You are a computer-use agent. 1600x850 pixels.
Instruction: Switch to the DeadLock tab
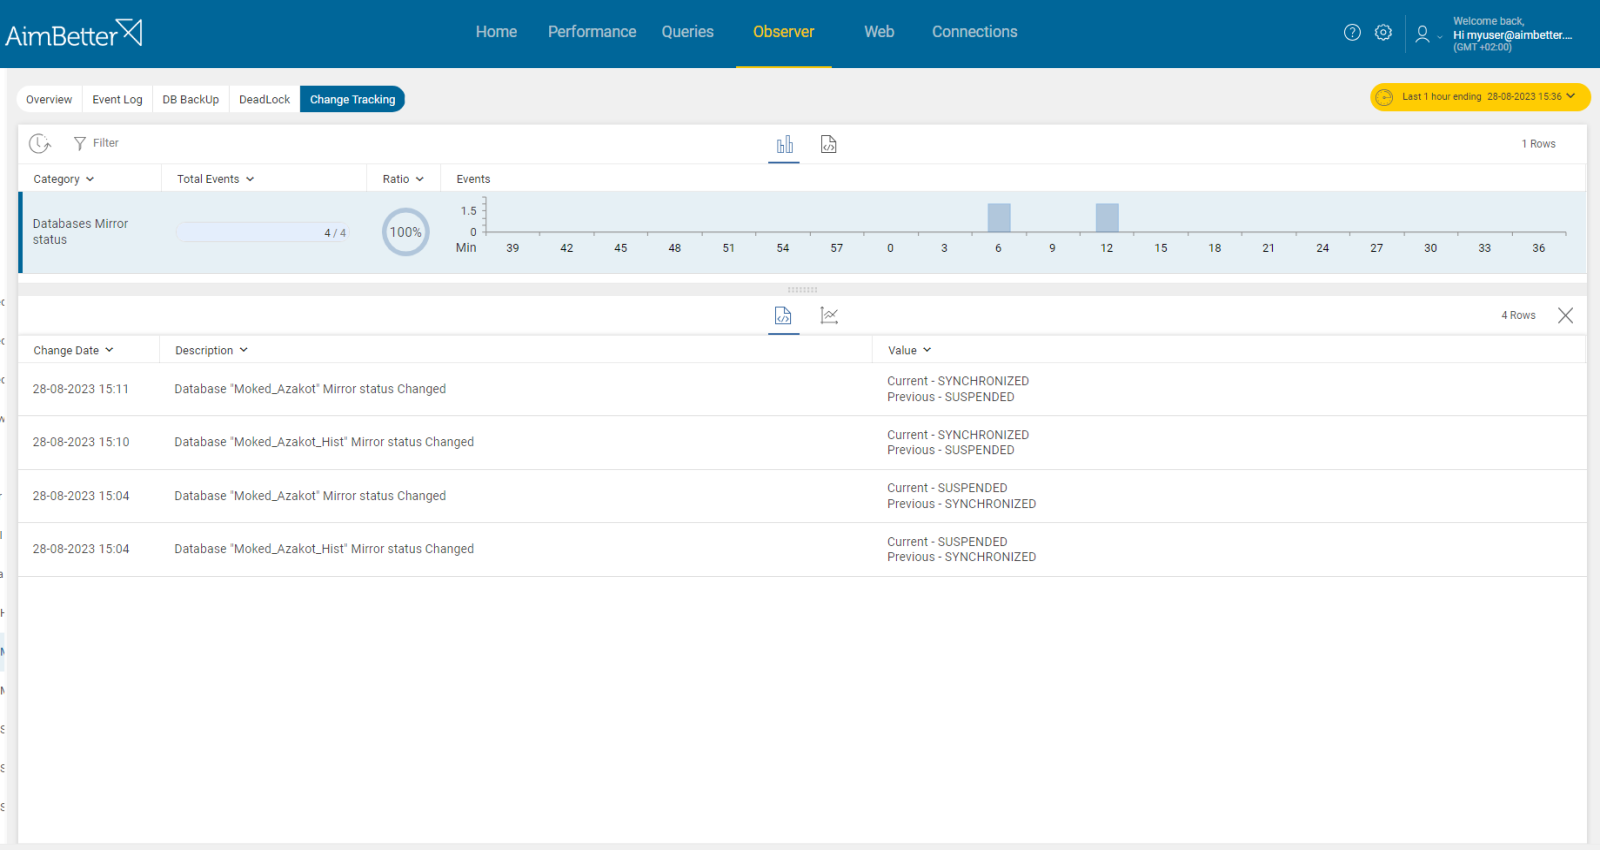[264, 100]
